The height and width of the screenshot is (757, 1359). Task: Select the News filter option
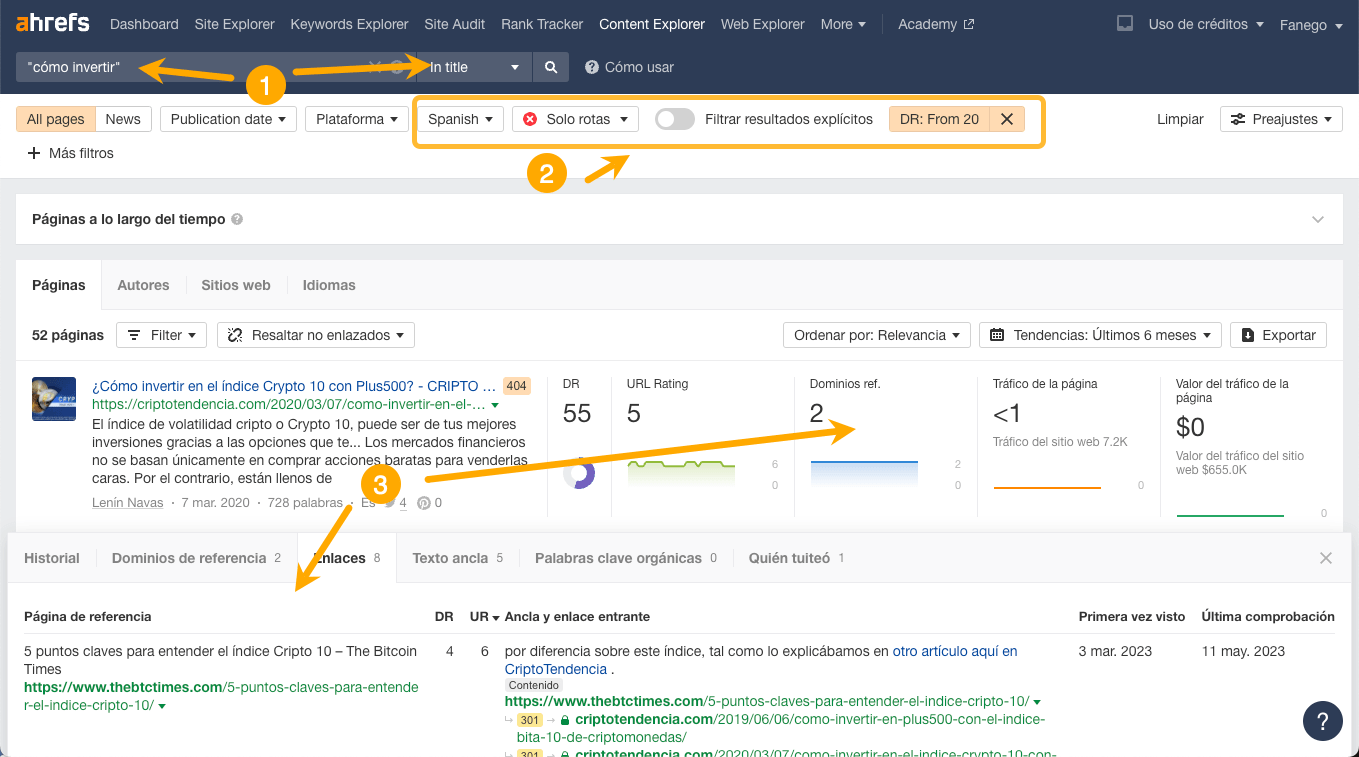123,118
